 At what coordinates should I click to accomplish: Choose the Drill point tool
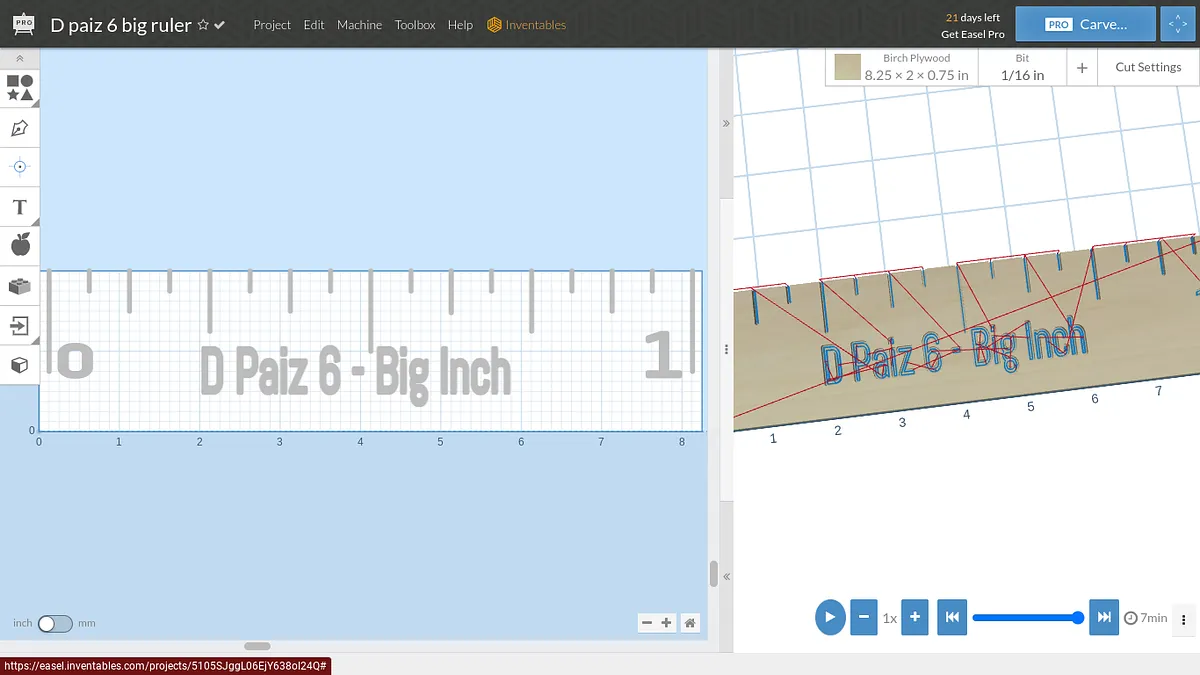coord(20,167)
